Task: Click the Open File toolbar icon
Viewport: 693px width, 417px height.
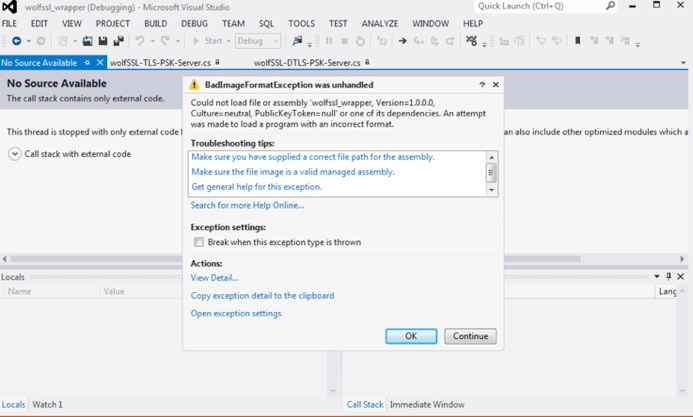Action: point(88,41)
